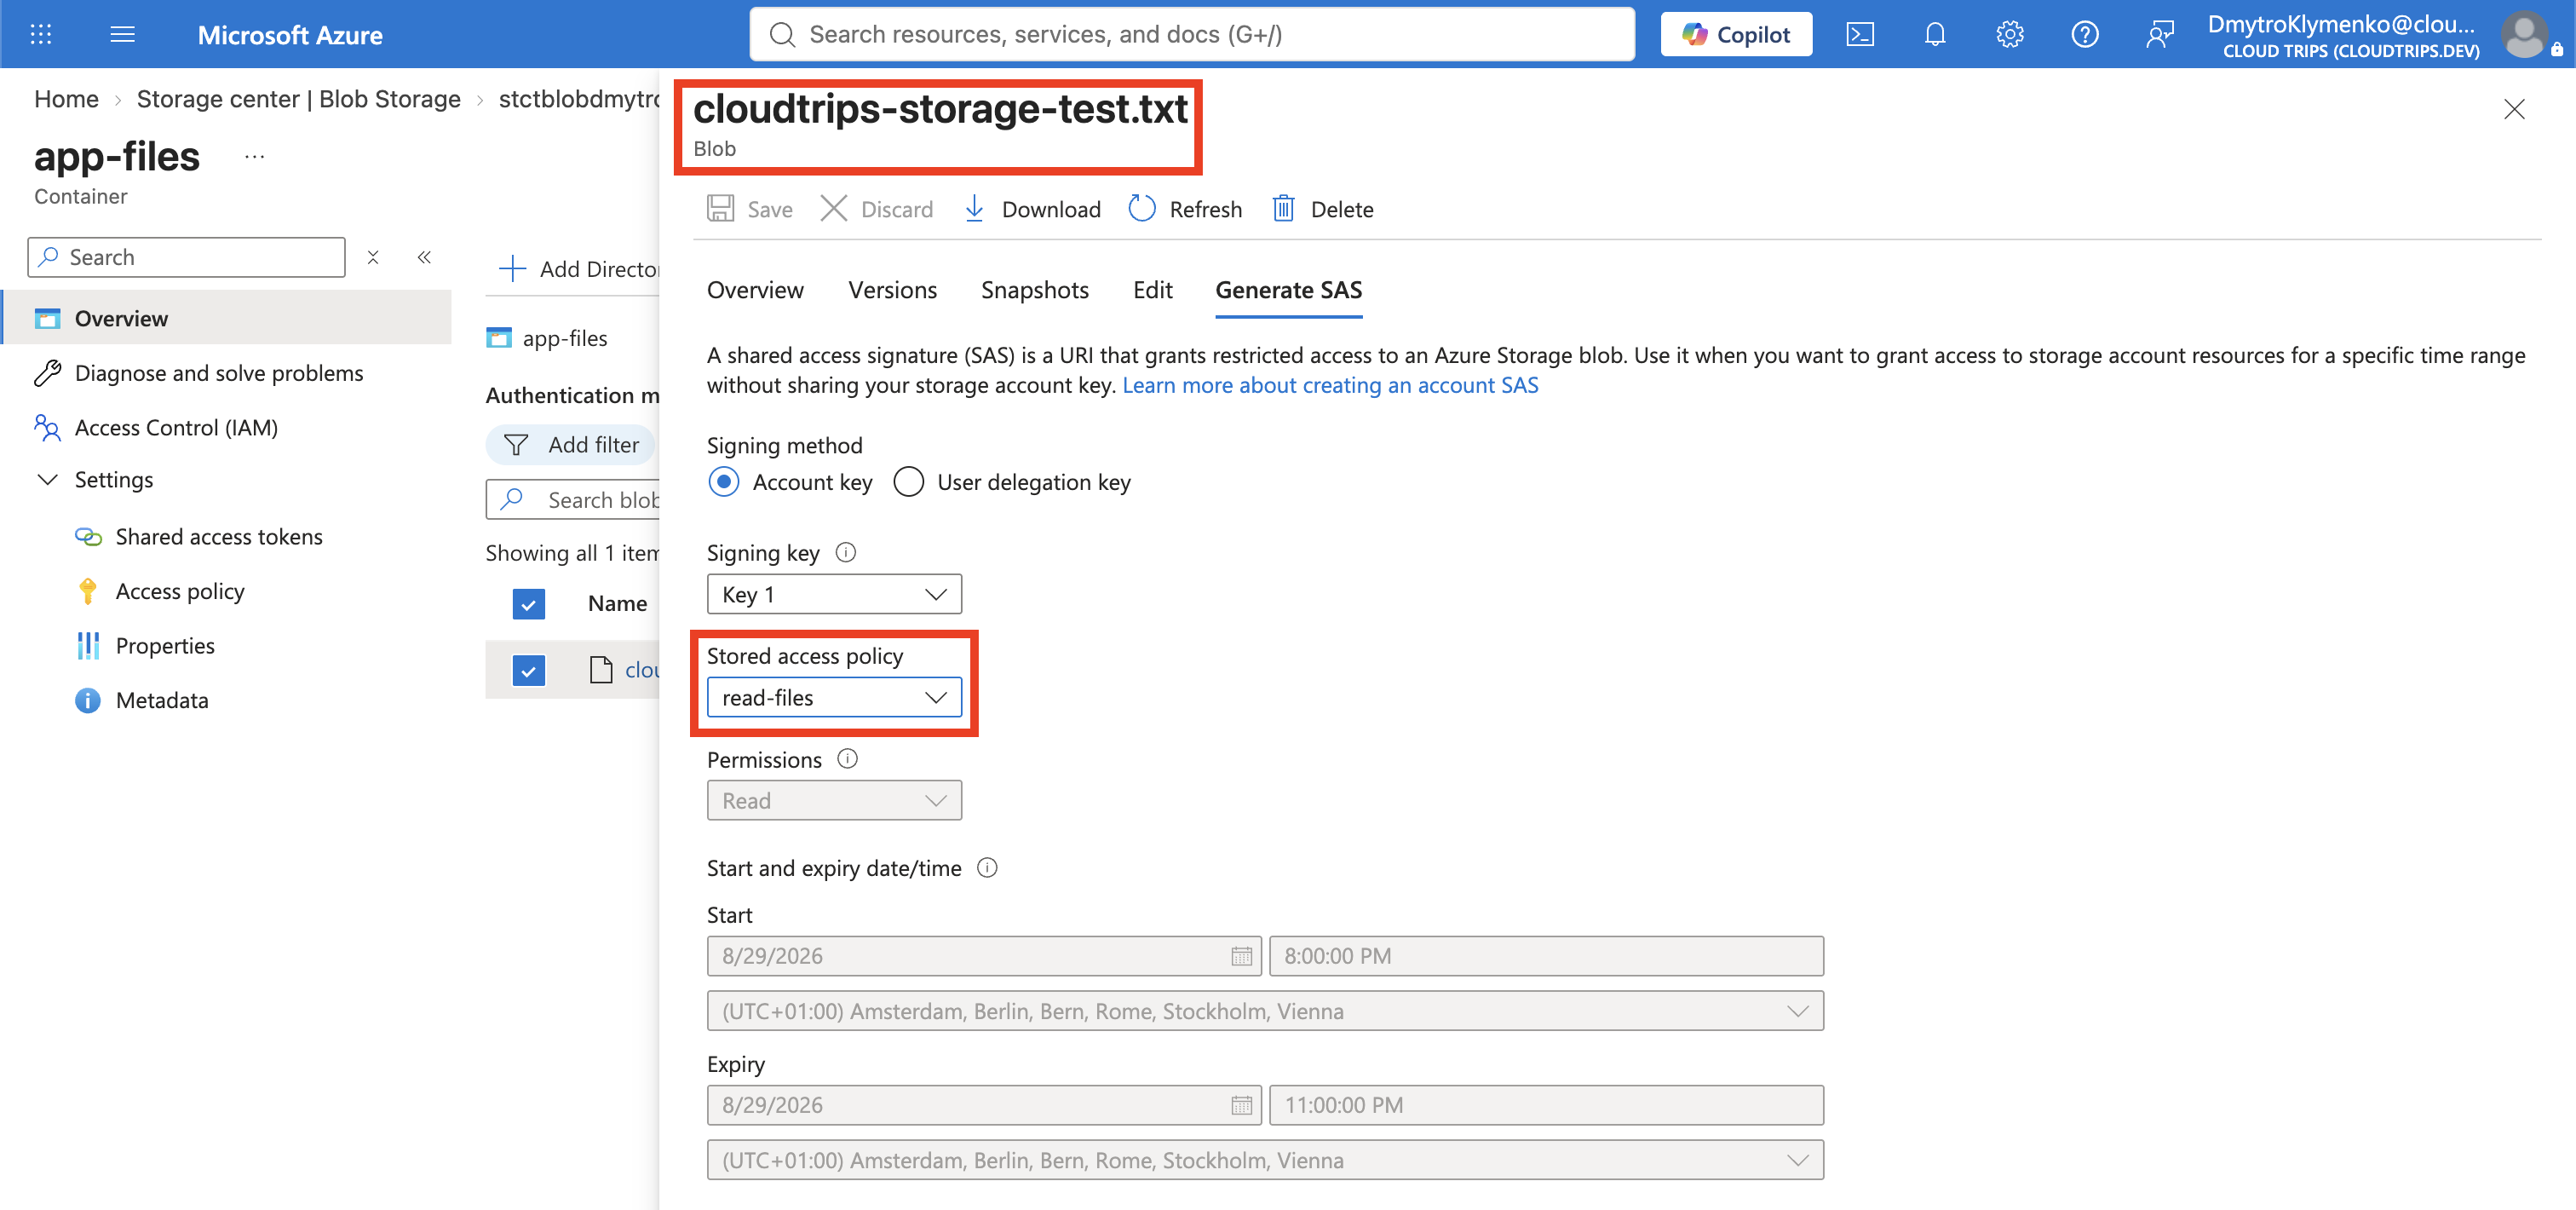The image size is (2576, 1210).
Task: Click the Save toolbar icon
Action: (x=720, y=209)
